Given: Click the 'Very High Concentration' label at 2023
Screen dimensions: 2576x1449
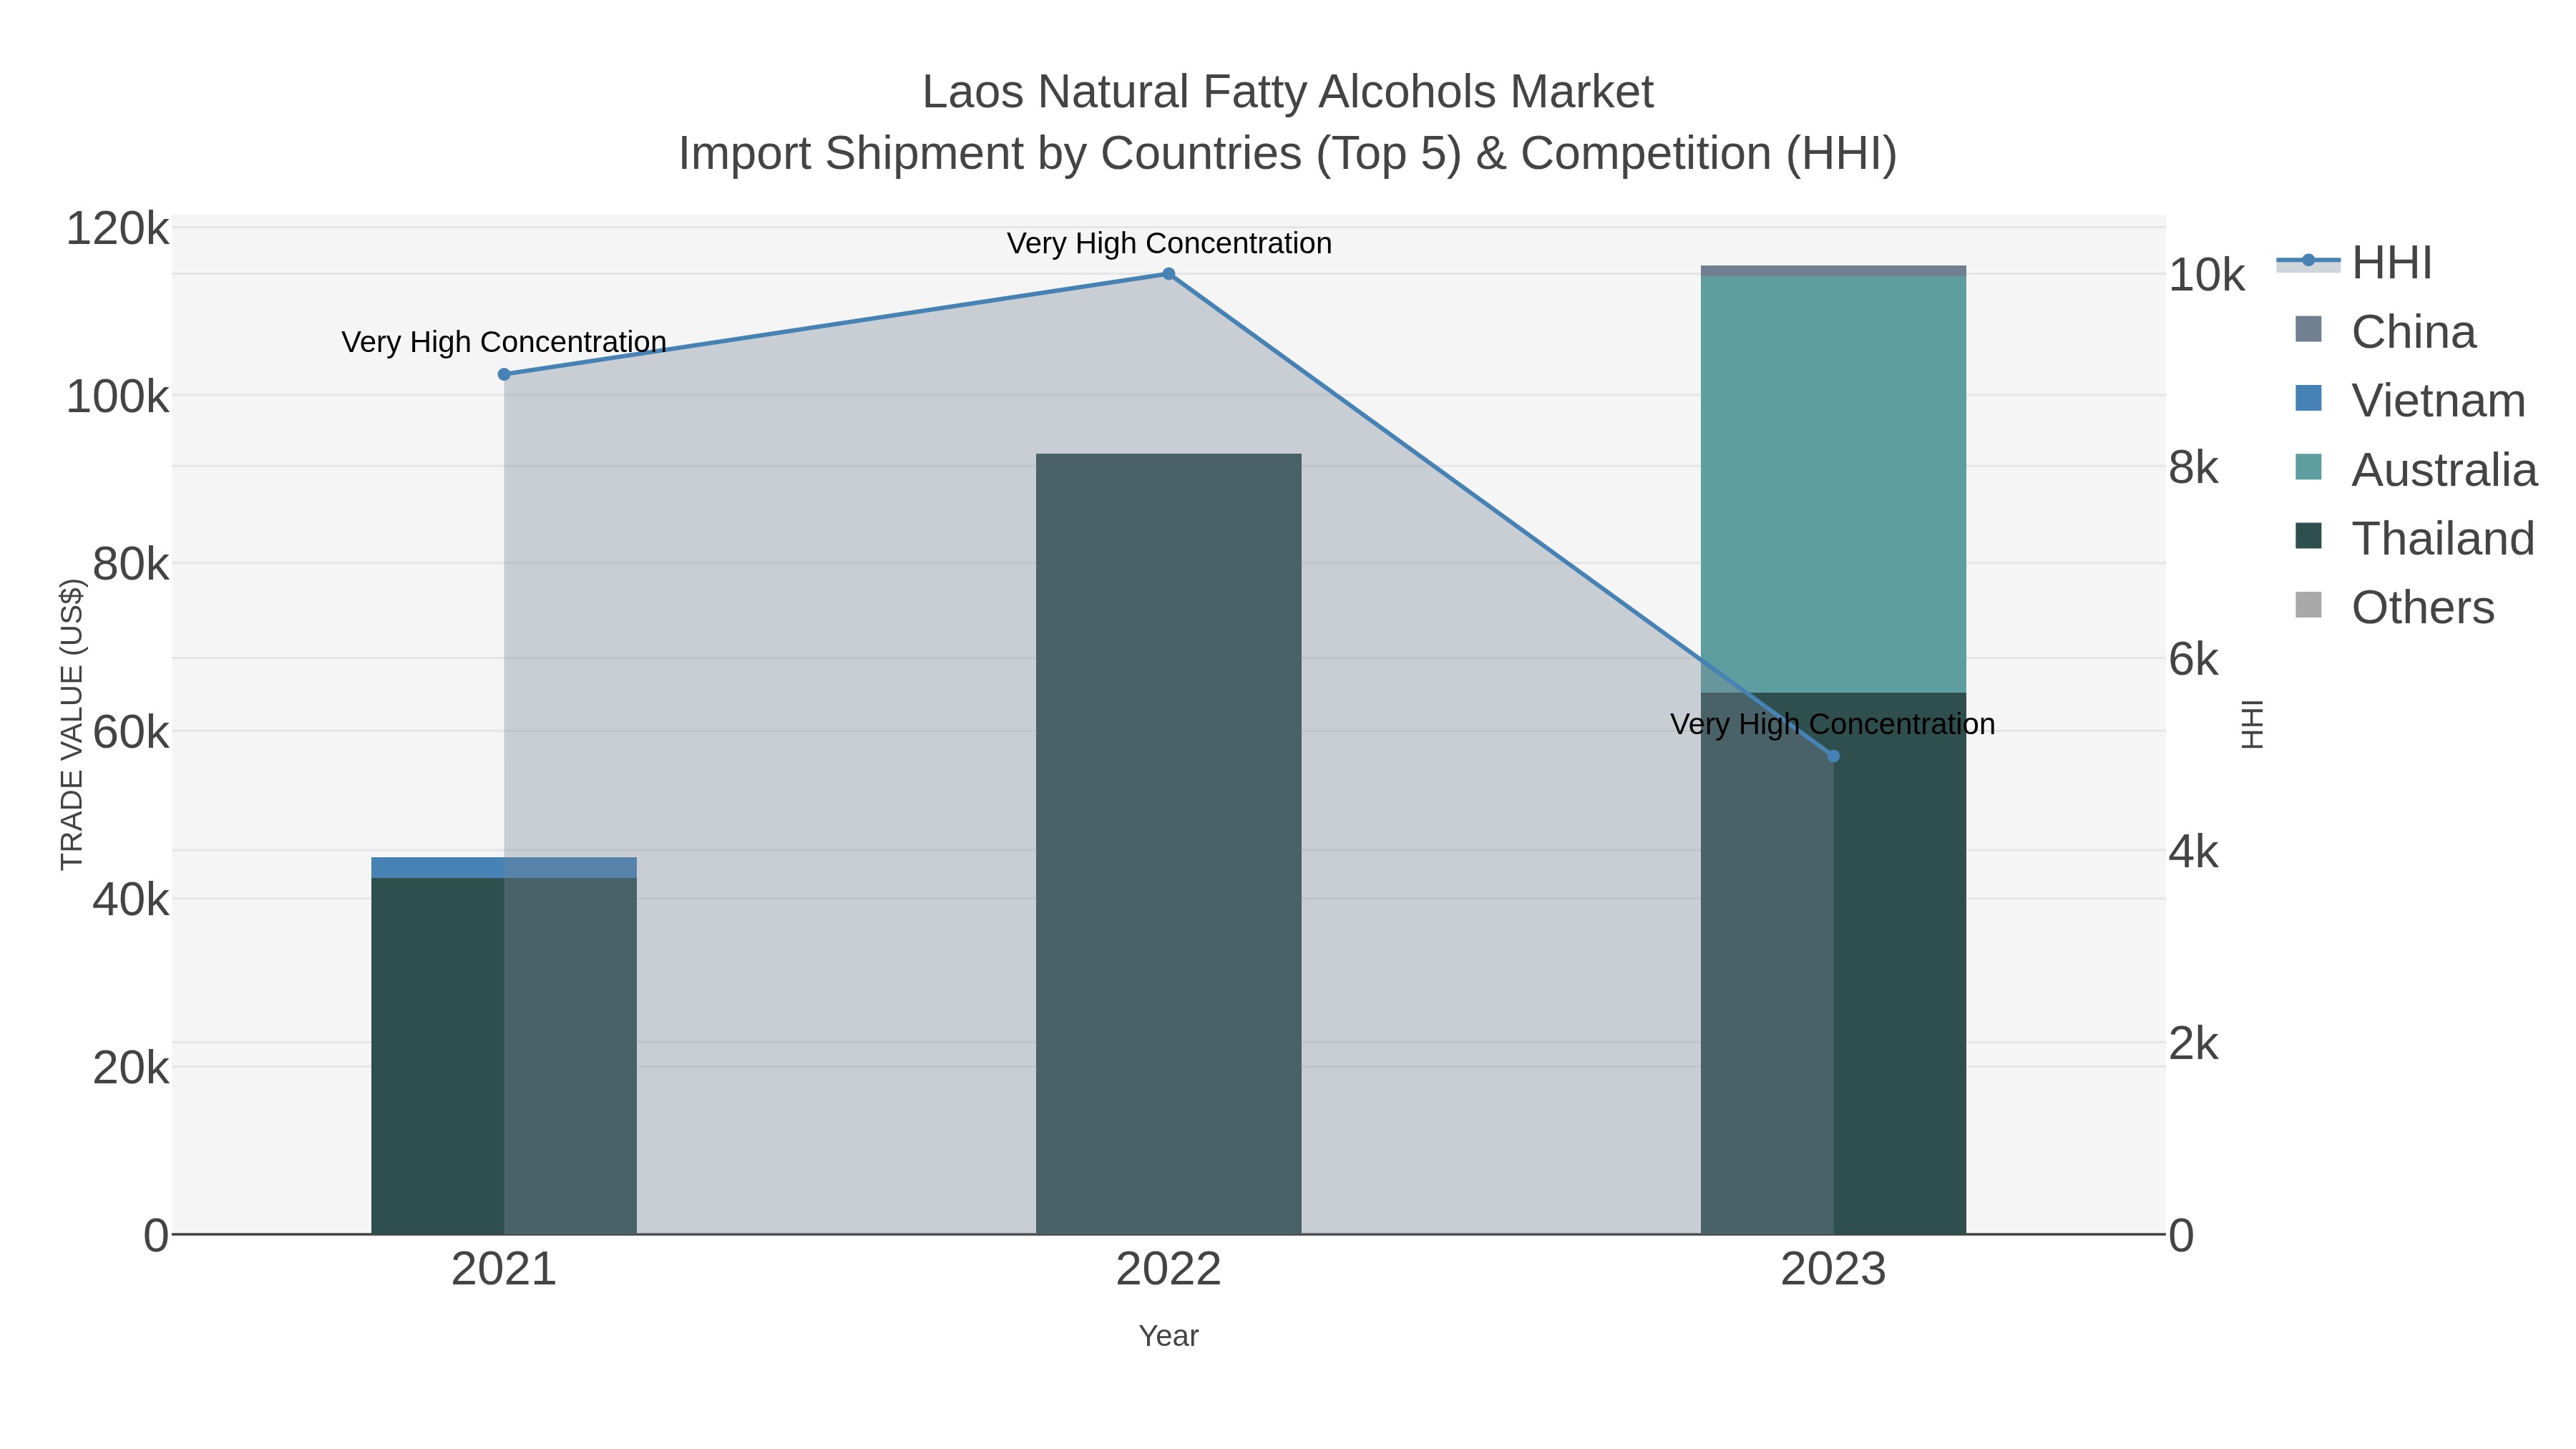Looking at the screenshot, I should [1832, 724].
